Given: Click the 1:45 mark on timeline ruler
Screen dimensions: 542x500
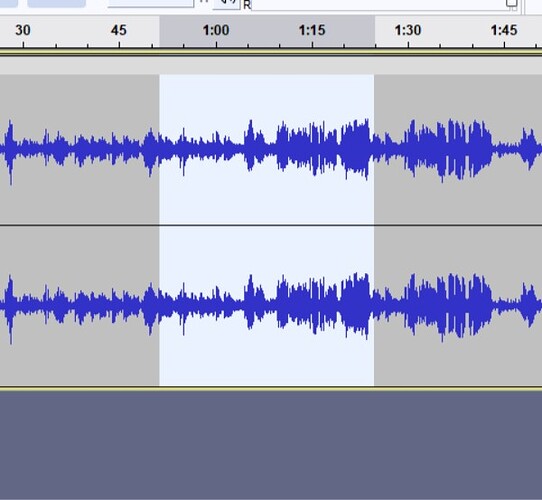Looking at the screenshot, I should [x=504, y=30].
